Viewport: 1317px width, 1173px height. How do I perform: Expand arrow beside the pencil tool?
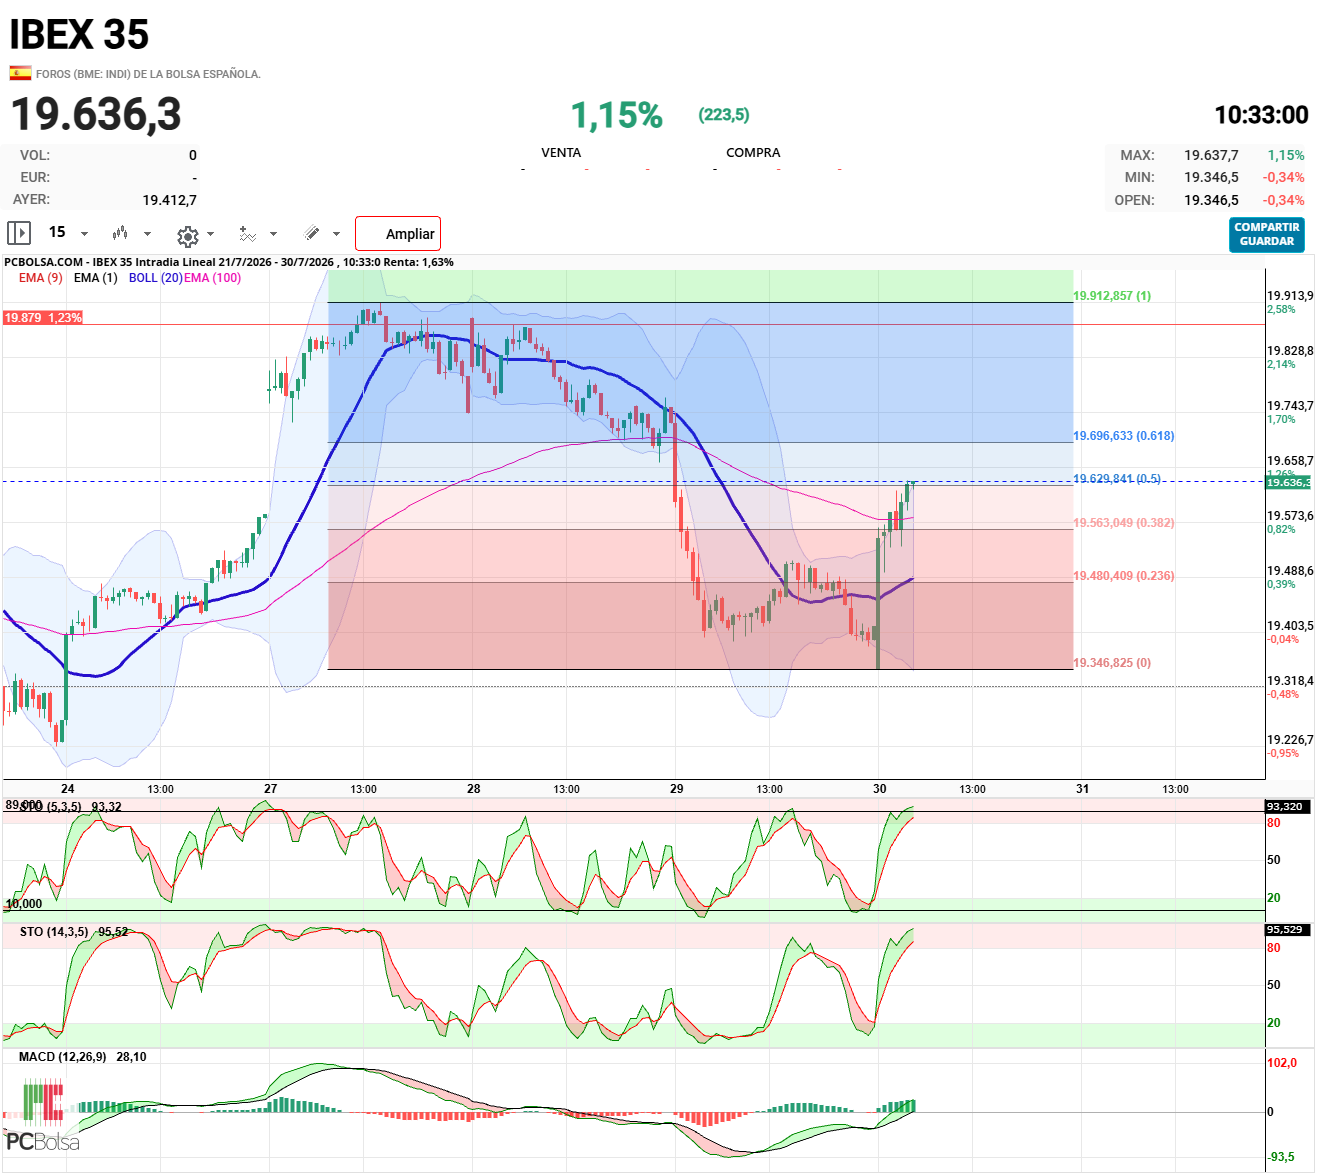click(x=336, y=234)
